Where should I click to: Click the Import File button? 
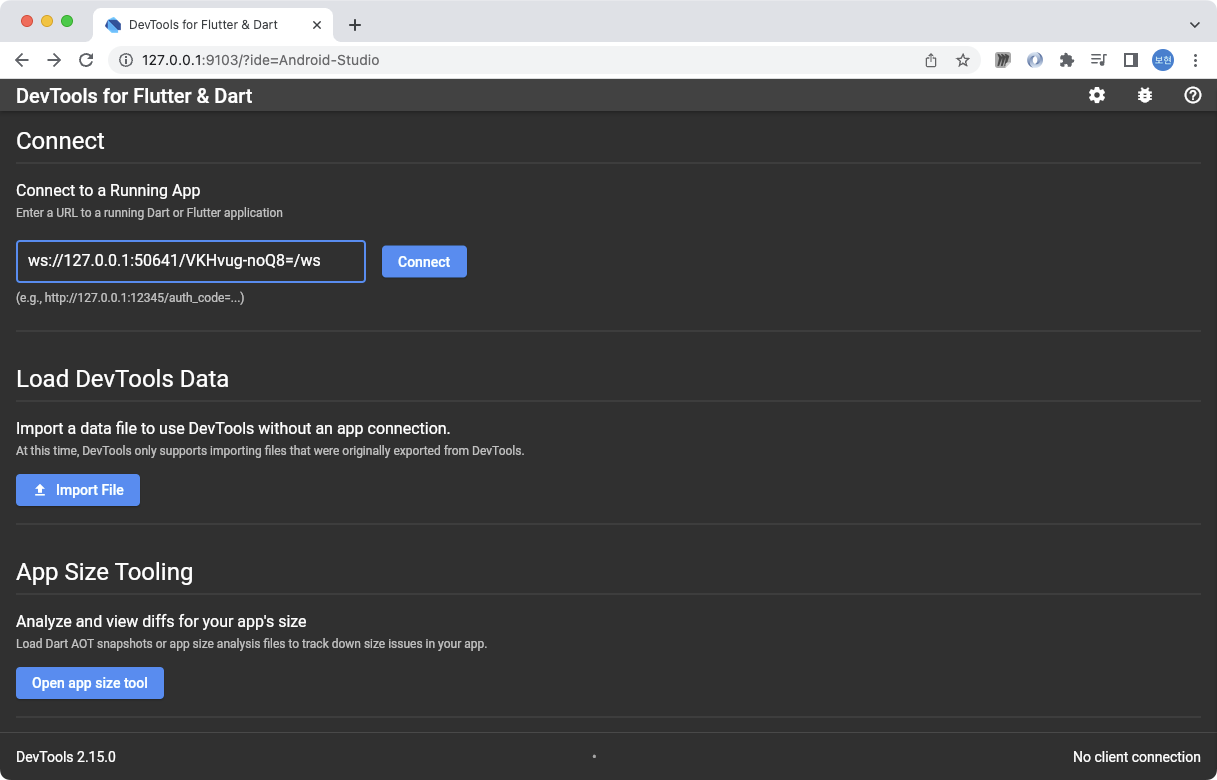pyautogui.click(x=78, y=490)
